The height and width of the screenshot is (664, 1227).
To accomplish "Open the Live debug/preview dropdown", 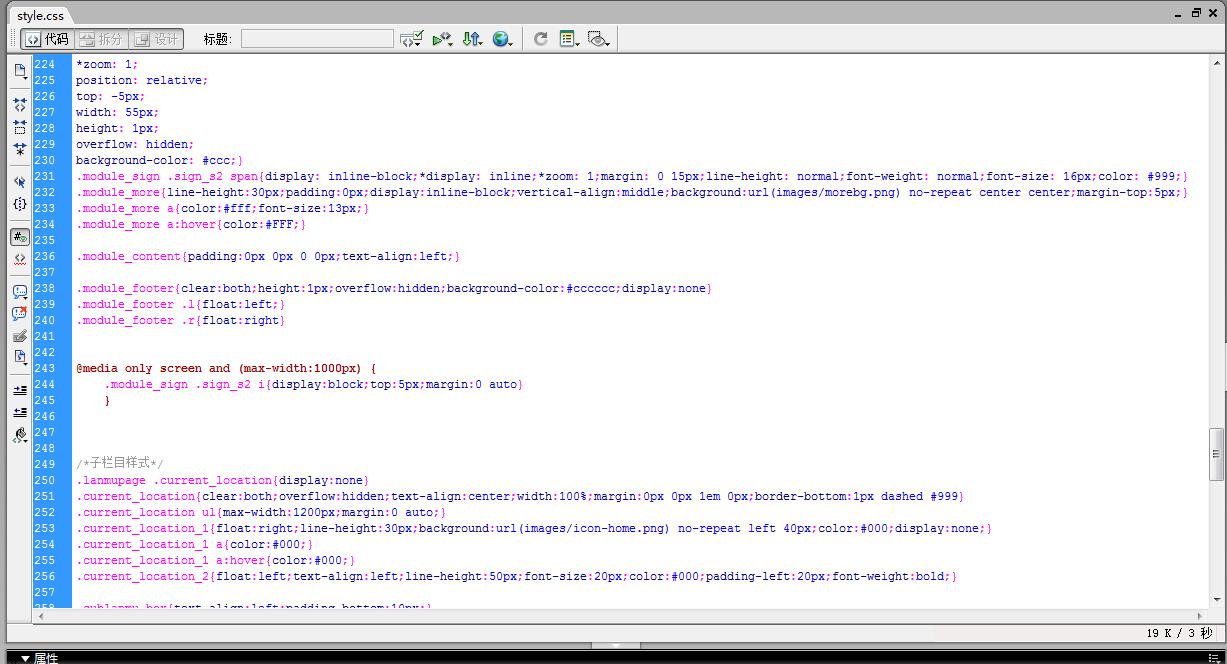I will tap(442, 39).
